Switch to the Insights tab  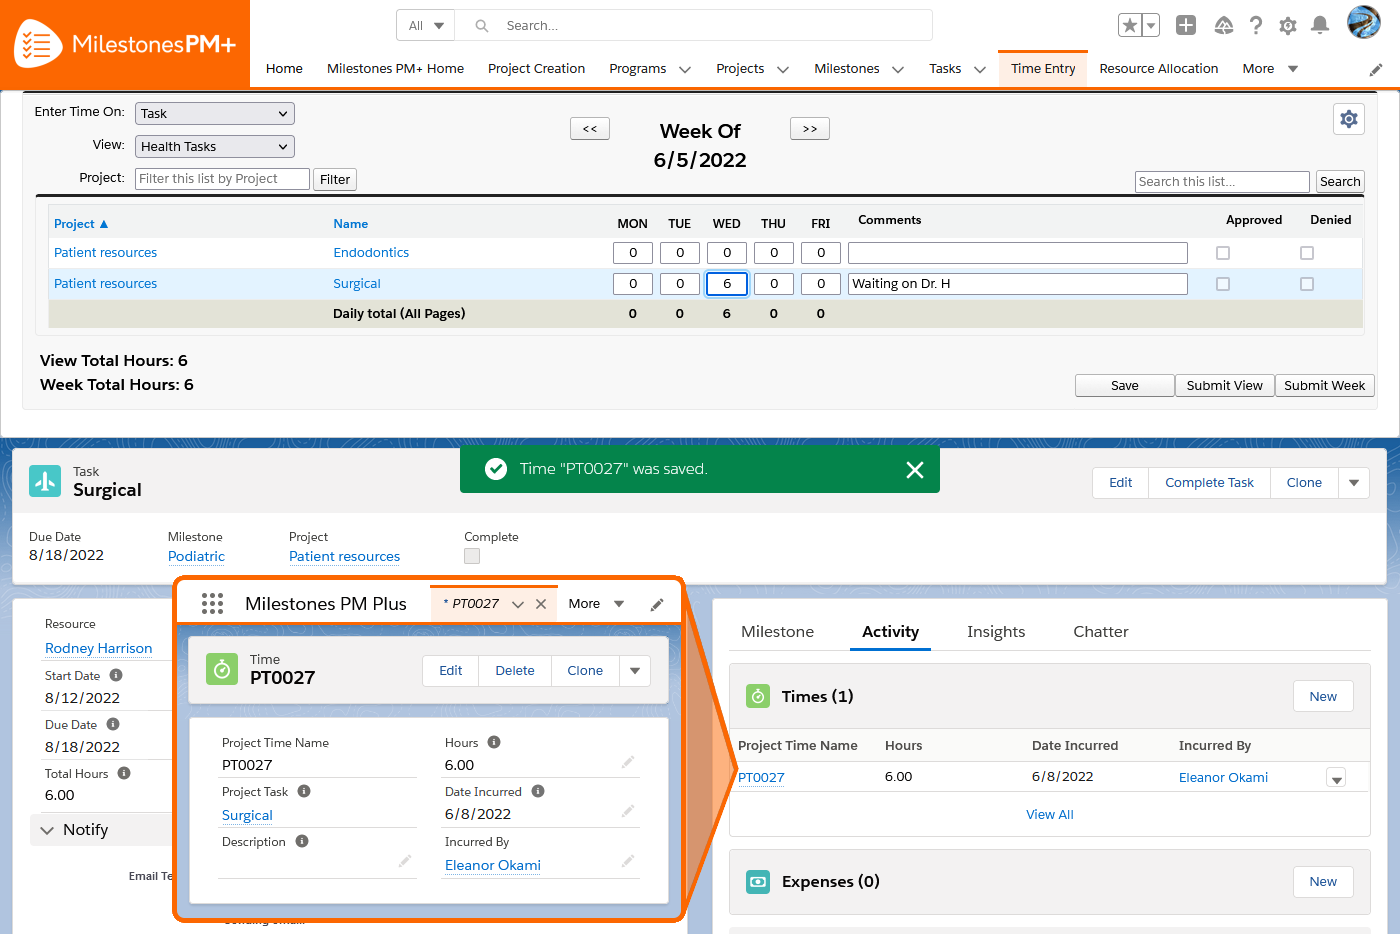[995, 632]
